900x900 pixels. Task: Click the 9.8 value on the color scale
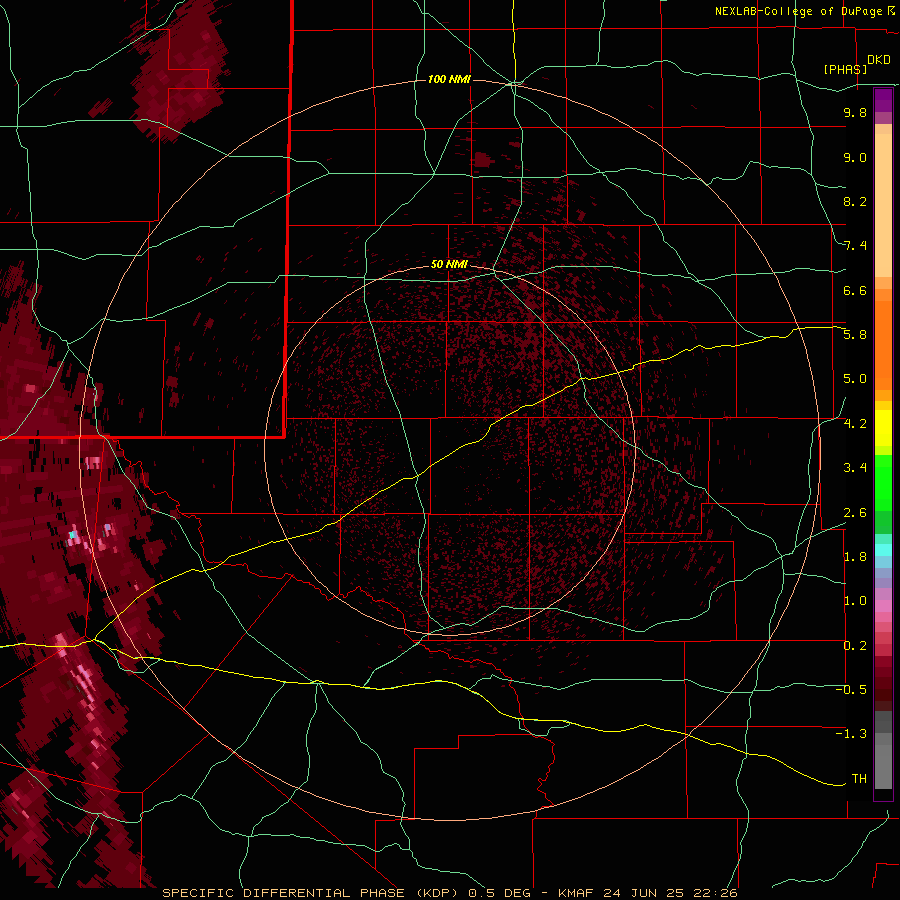[855, 112]
